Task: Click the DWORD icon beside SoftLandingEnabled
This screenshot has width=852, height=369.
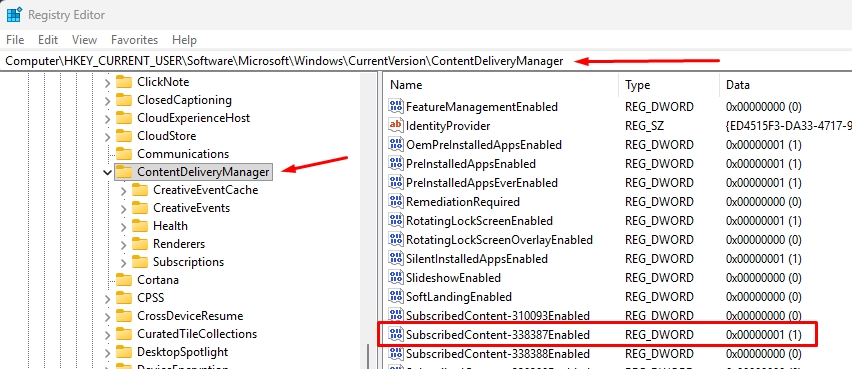Action: pyautogui.click(x=396, y=297)
